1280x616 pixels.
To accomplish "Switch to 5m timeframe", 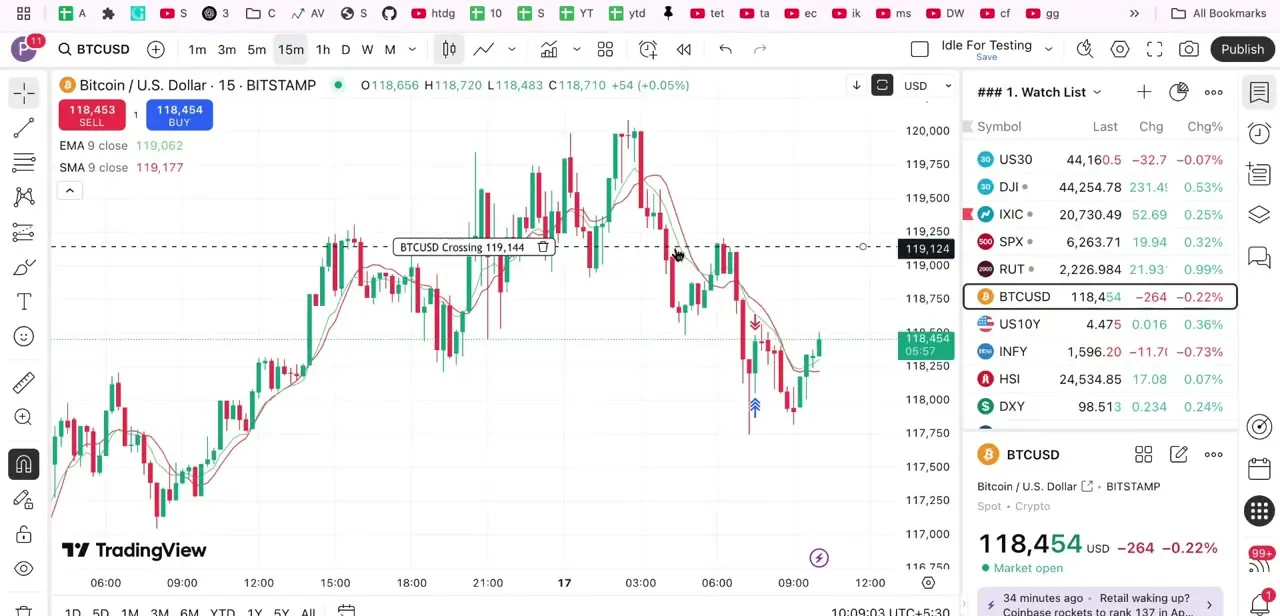I will [257, 49].
